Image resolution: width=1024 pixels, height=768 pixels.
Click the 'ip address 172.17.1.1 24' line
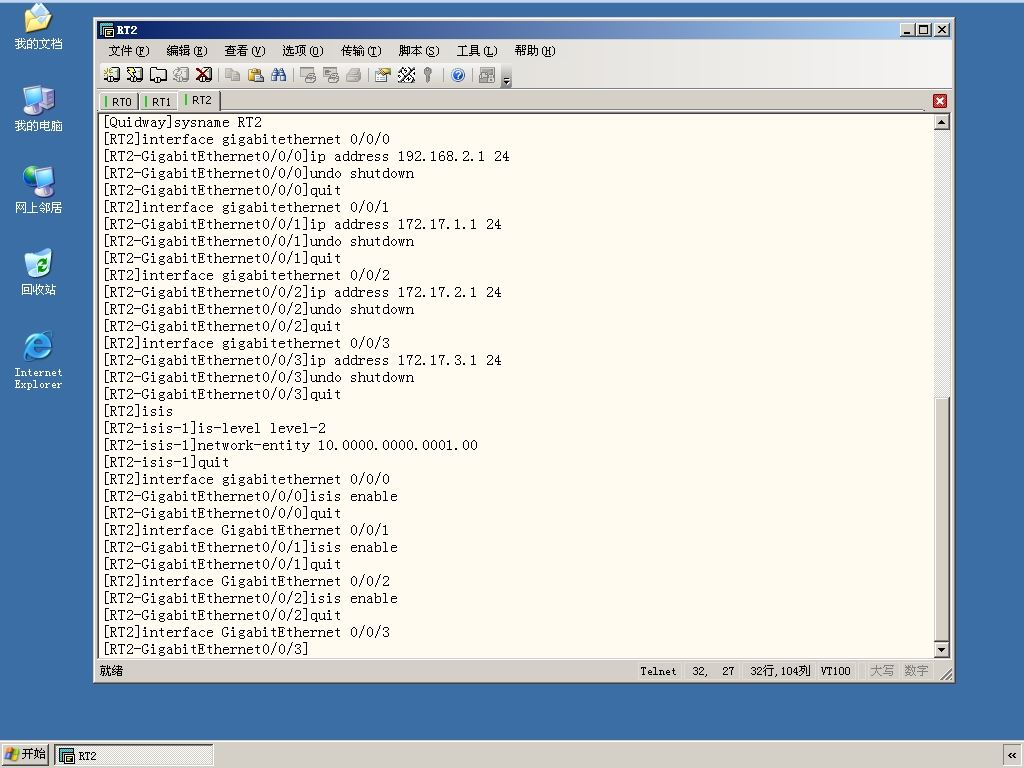[x=302, y=224]
